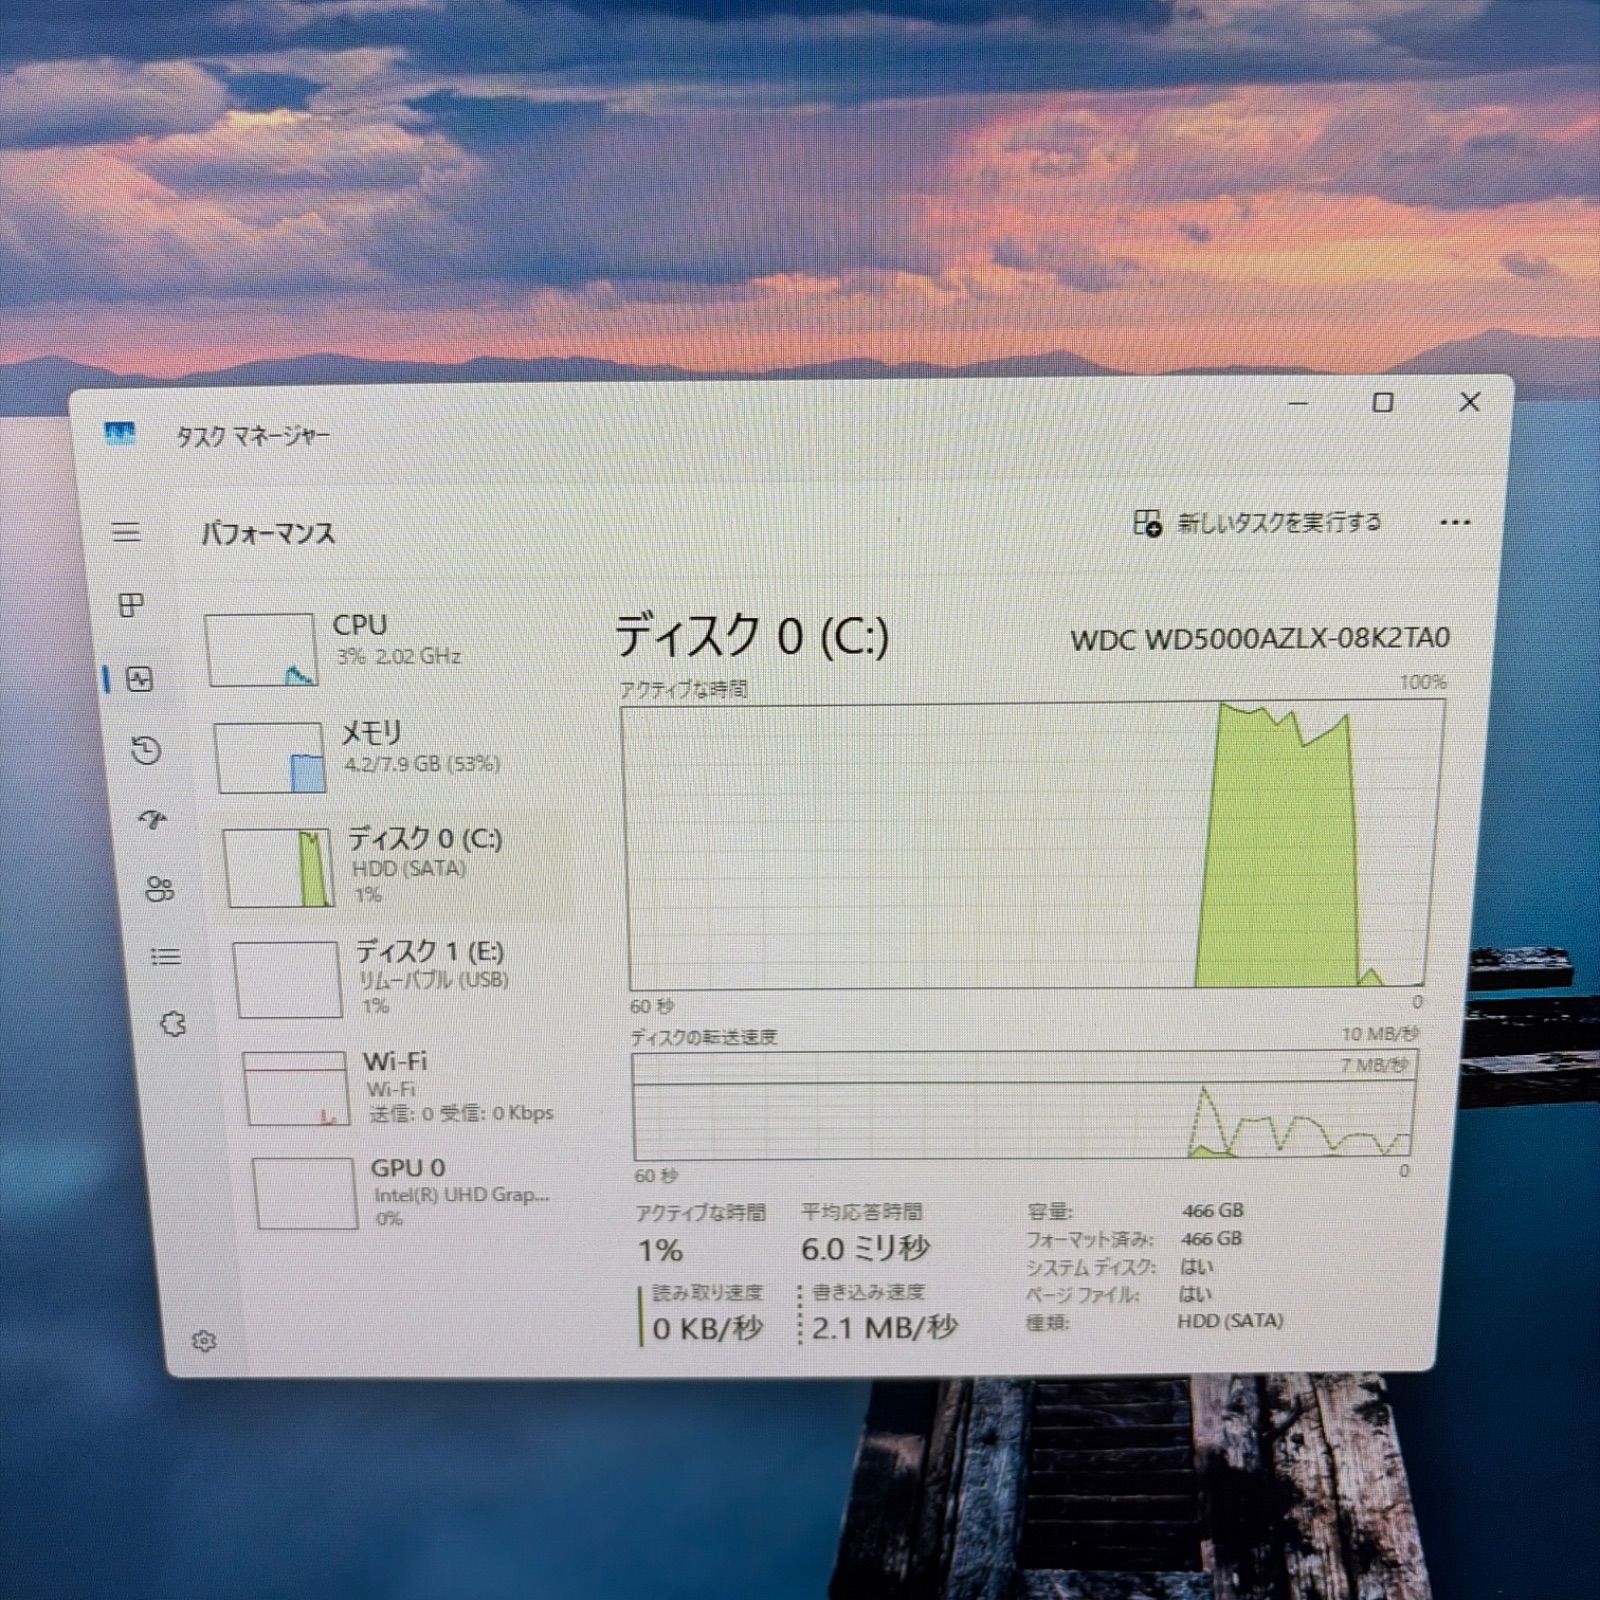The image size is (1600, 1600).
Task: Click the 新しいタスクを実行する button
Action: click(1258, 523)
